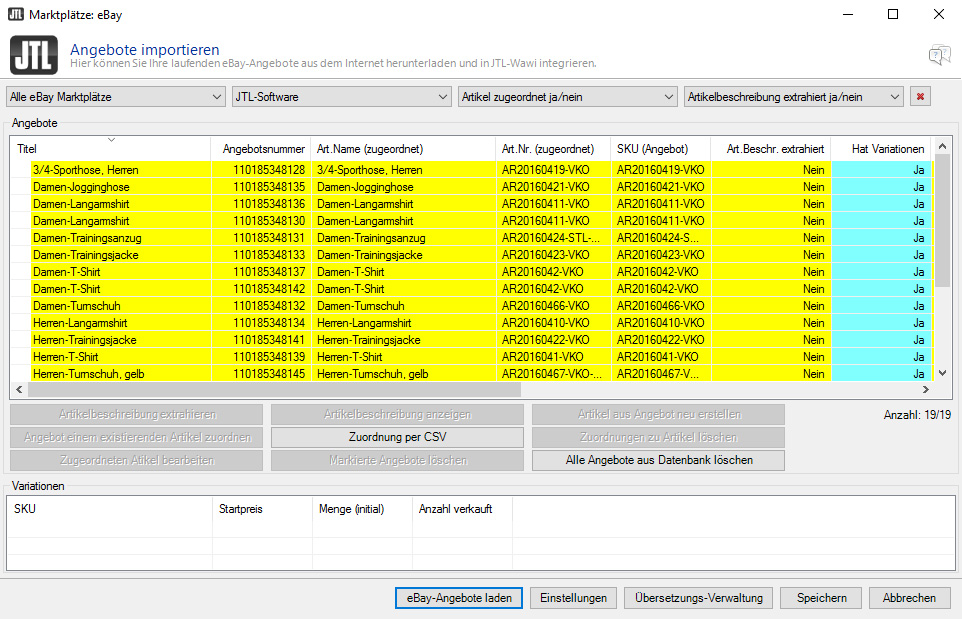Click the JTL logo next to Angebote importieren
The height and width of the screenshot is (619, 962).
click(x=33, y=55)
